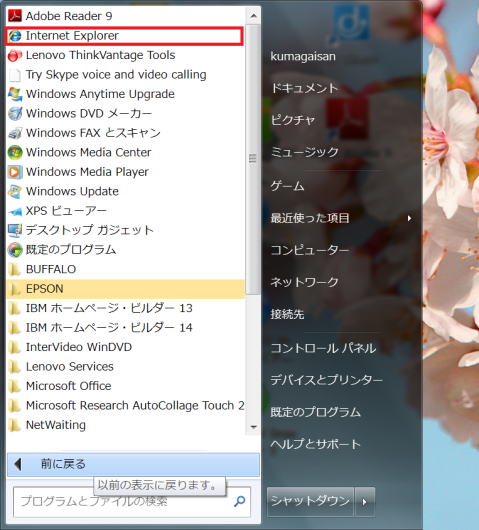Open Windows Anytime Upgrade icon
Screen dimensions: 479x530
coord(15,94)
